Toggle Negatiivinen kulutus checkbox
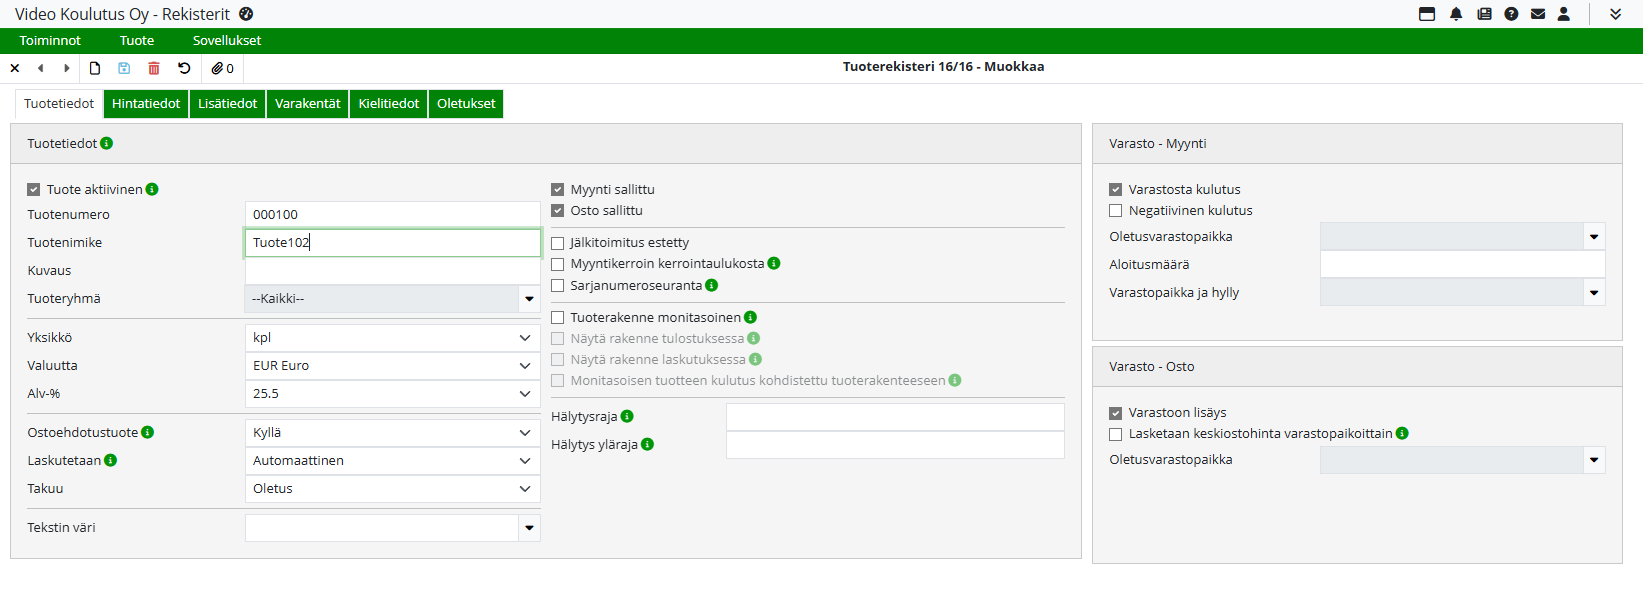 click(x=1116, y=211)
